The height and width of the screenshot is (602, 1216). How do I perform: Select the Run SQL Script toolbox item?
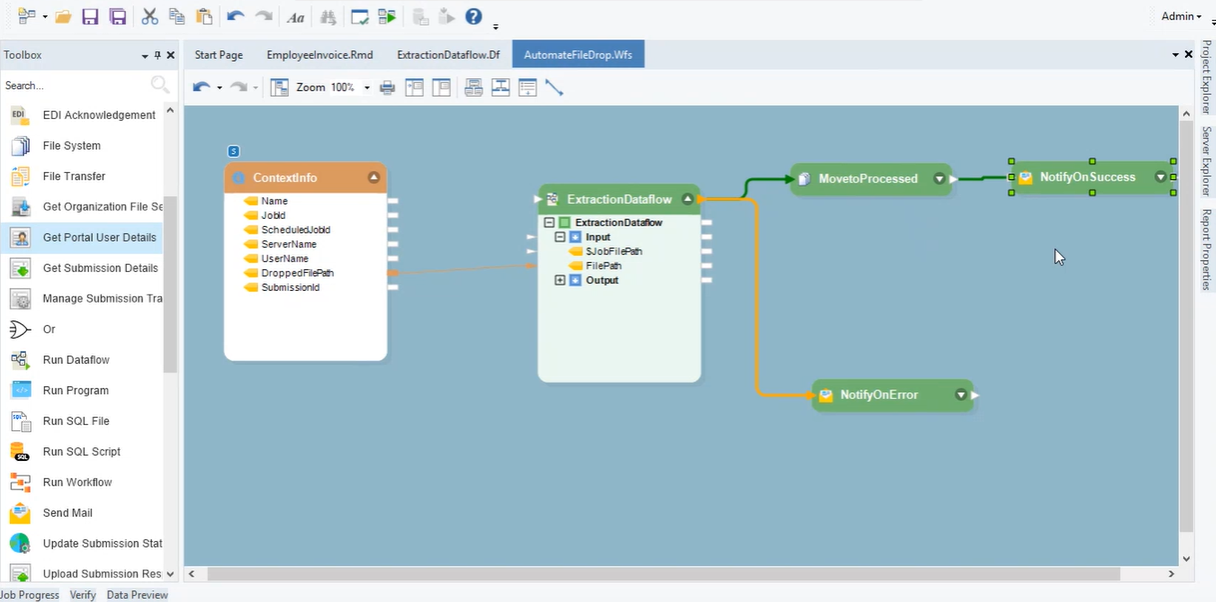[81, 452]
